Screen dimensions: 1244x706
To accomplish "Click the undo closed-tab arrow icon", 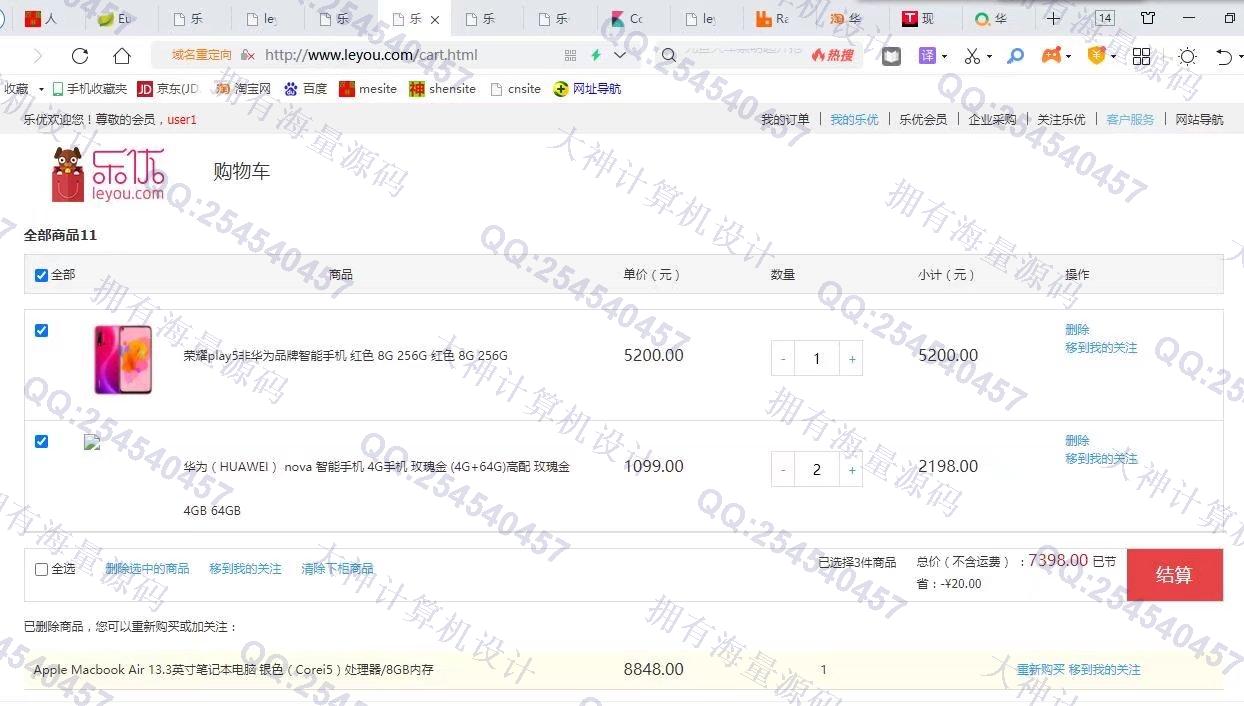I will point(1223,56).
